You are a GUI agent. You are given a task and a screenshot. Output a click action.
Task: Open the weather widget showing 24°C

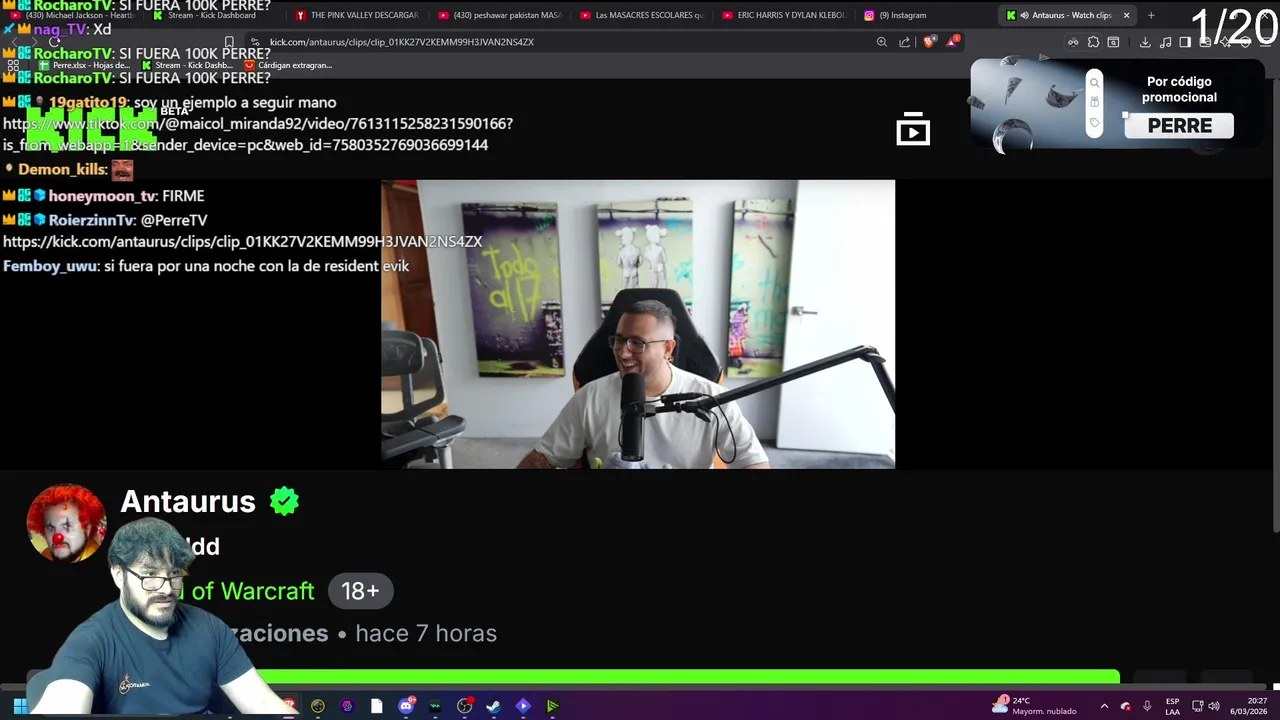pyautogui.click(x=1036, y=706)
